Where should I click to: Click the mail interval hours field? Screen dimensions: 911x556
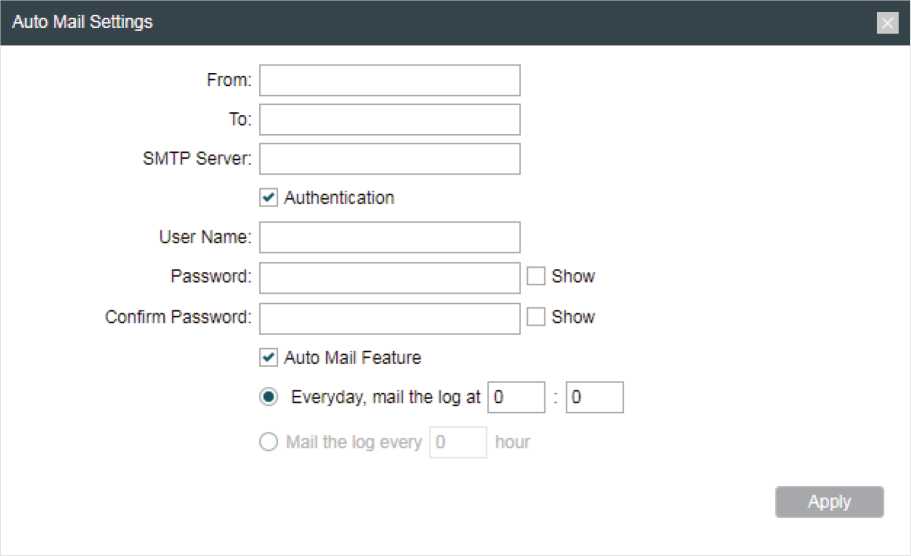click(x=458, y=442)
